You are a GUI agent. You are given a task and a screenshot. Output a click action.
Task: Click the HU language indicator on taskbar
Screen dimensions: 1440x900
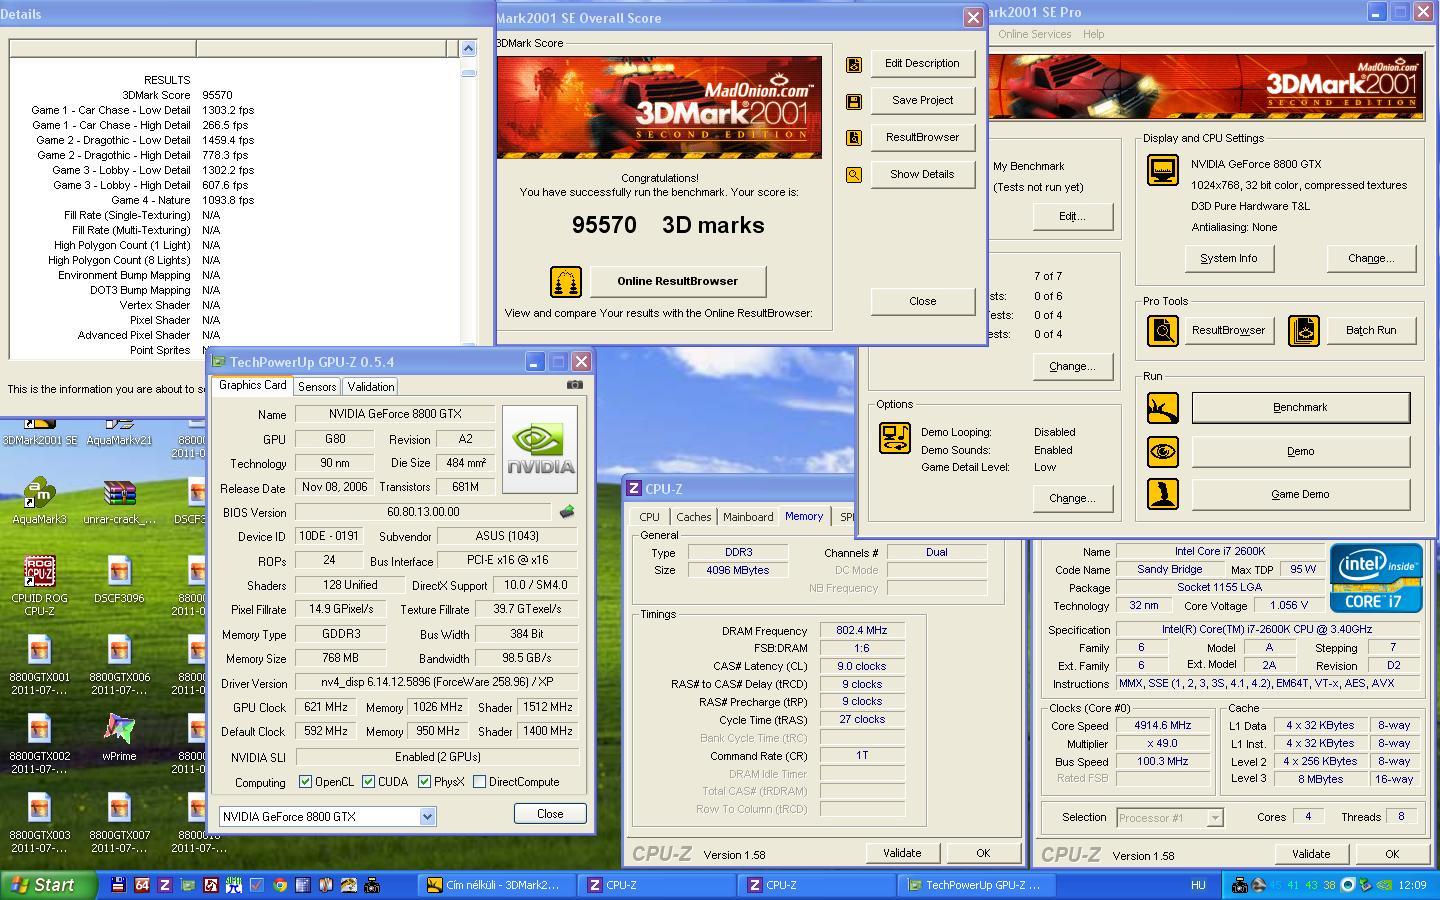1198,885
